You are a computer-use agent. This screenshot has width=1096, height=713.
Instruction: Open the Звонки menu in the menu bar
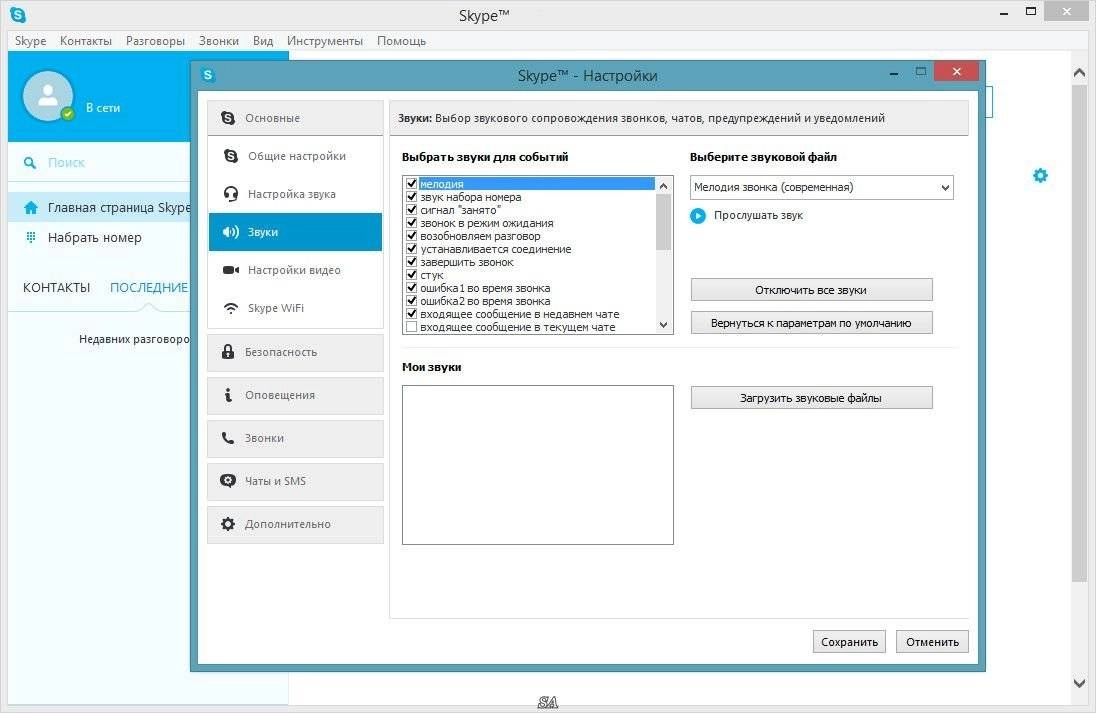click(x=219, y=41)
